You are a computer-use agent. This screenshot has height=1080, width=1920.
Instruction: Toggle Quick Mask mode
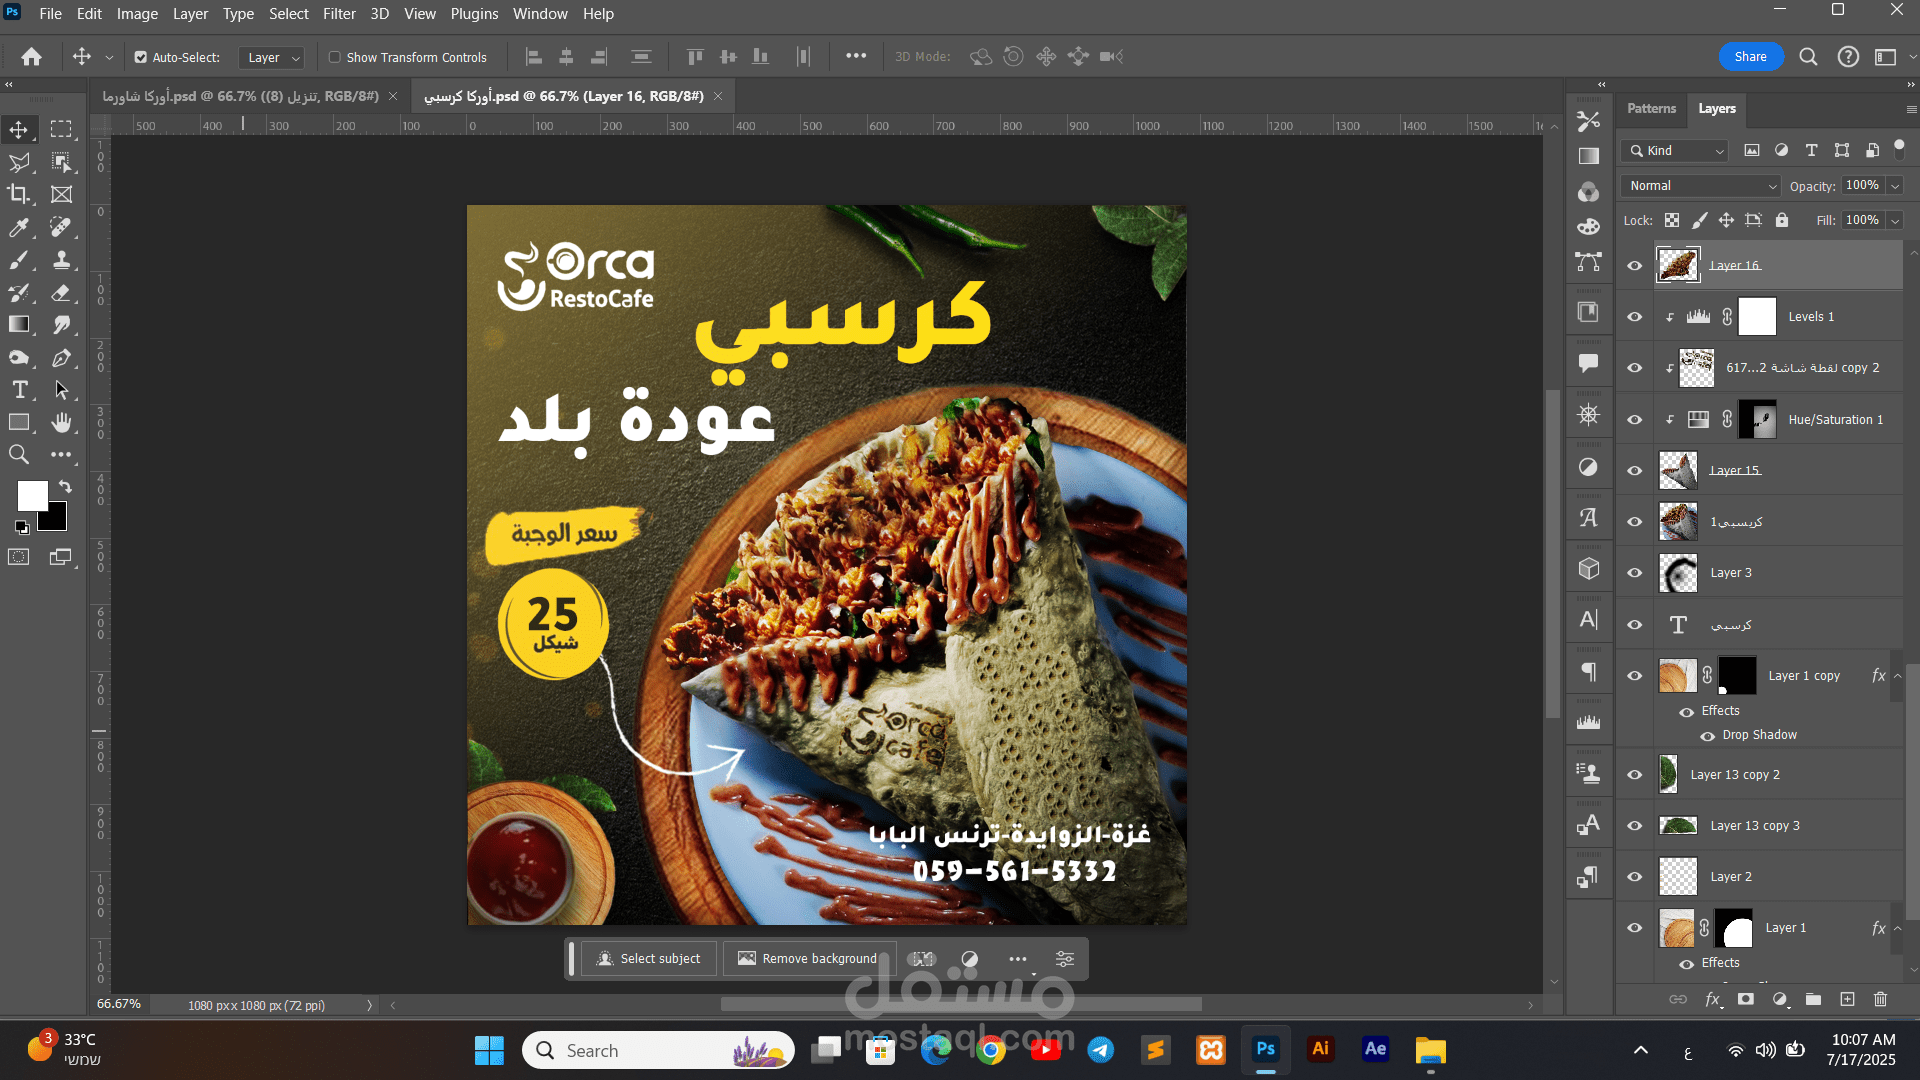tap(19, 557)
